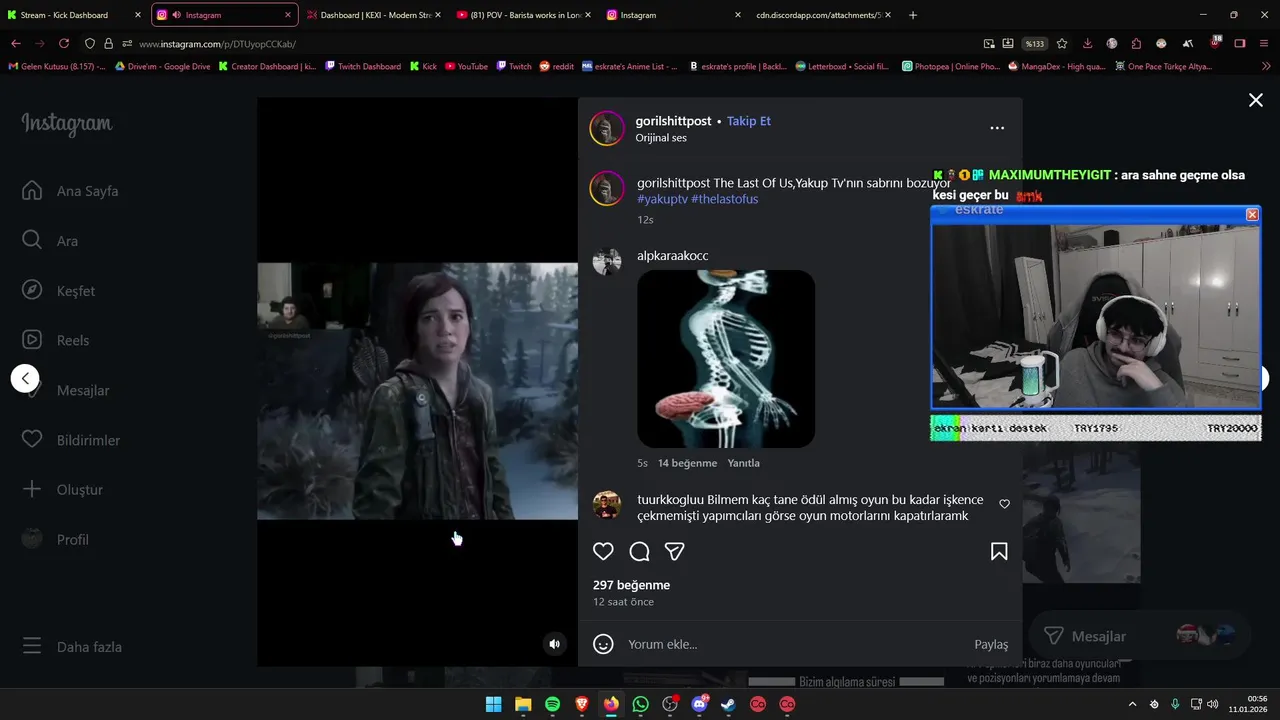Screen dimensions: 1280x720
Task: Open the Firefox hamburger menu
Action: [1264, 44]
